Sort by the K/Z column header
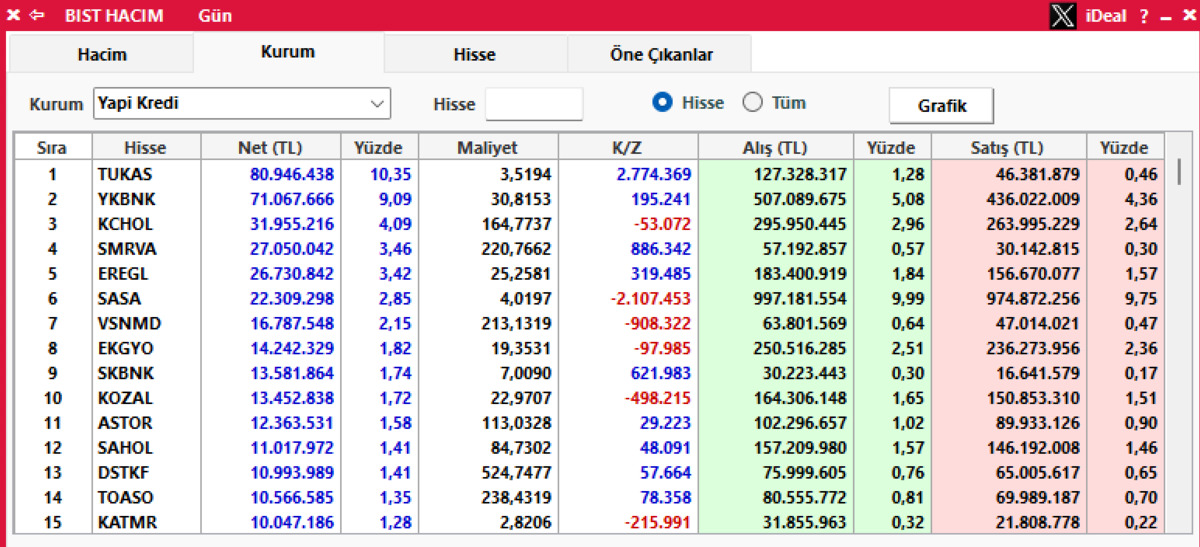 (x=627, y=148)
